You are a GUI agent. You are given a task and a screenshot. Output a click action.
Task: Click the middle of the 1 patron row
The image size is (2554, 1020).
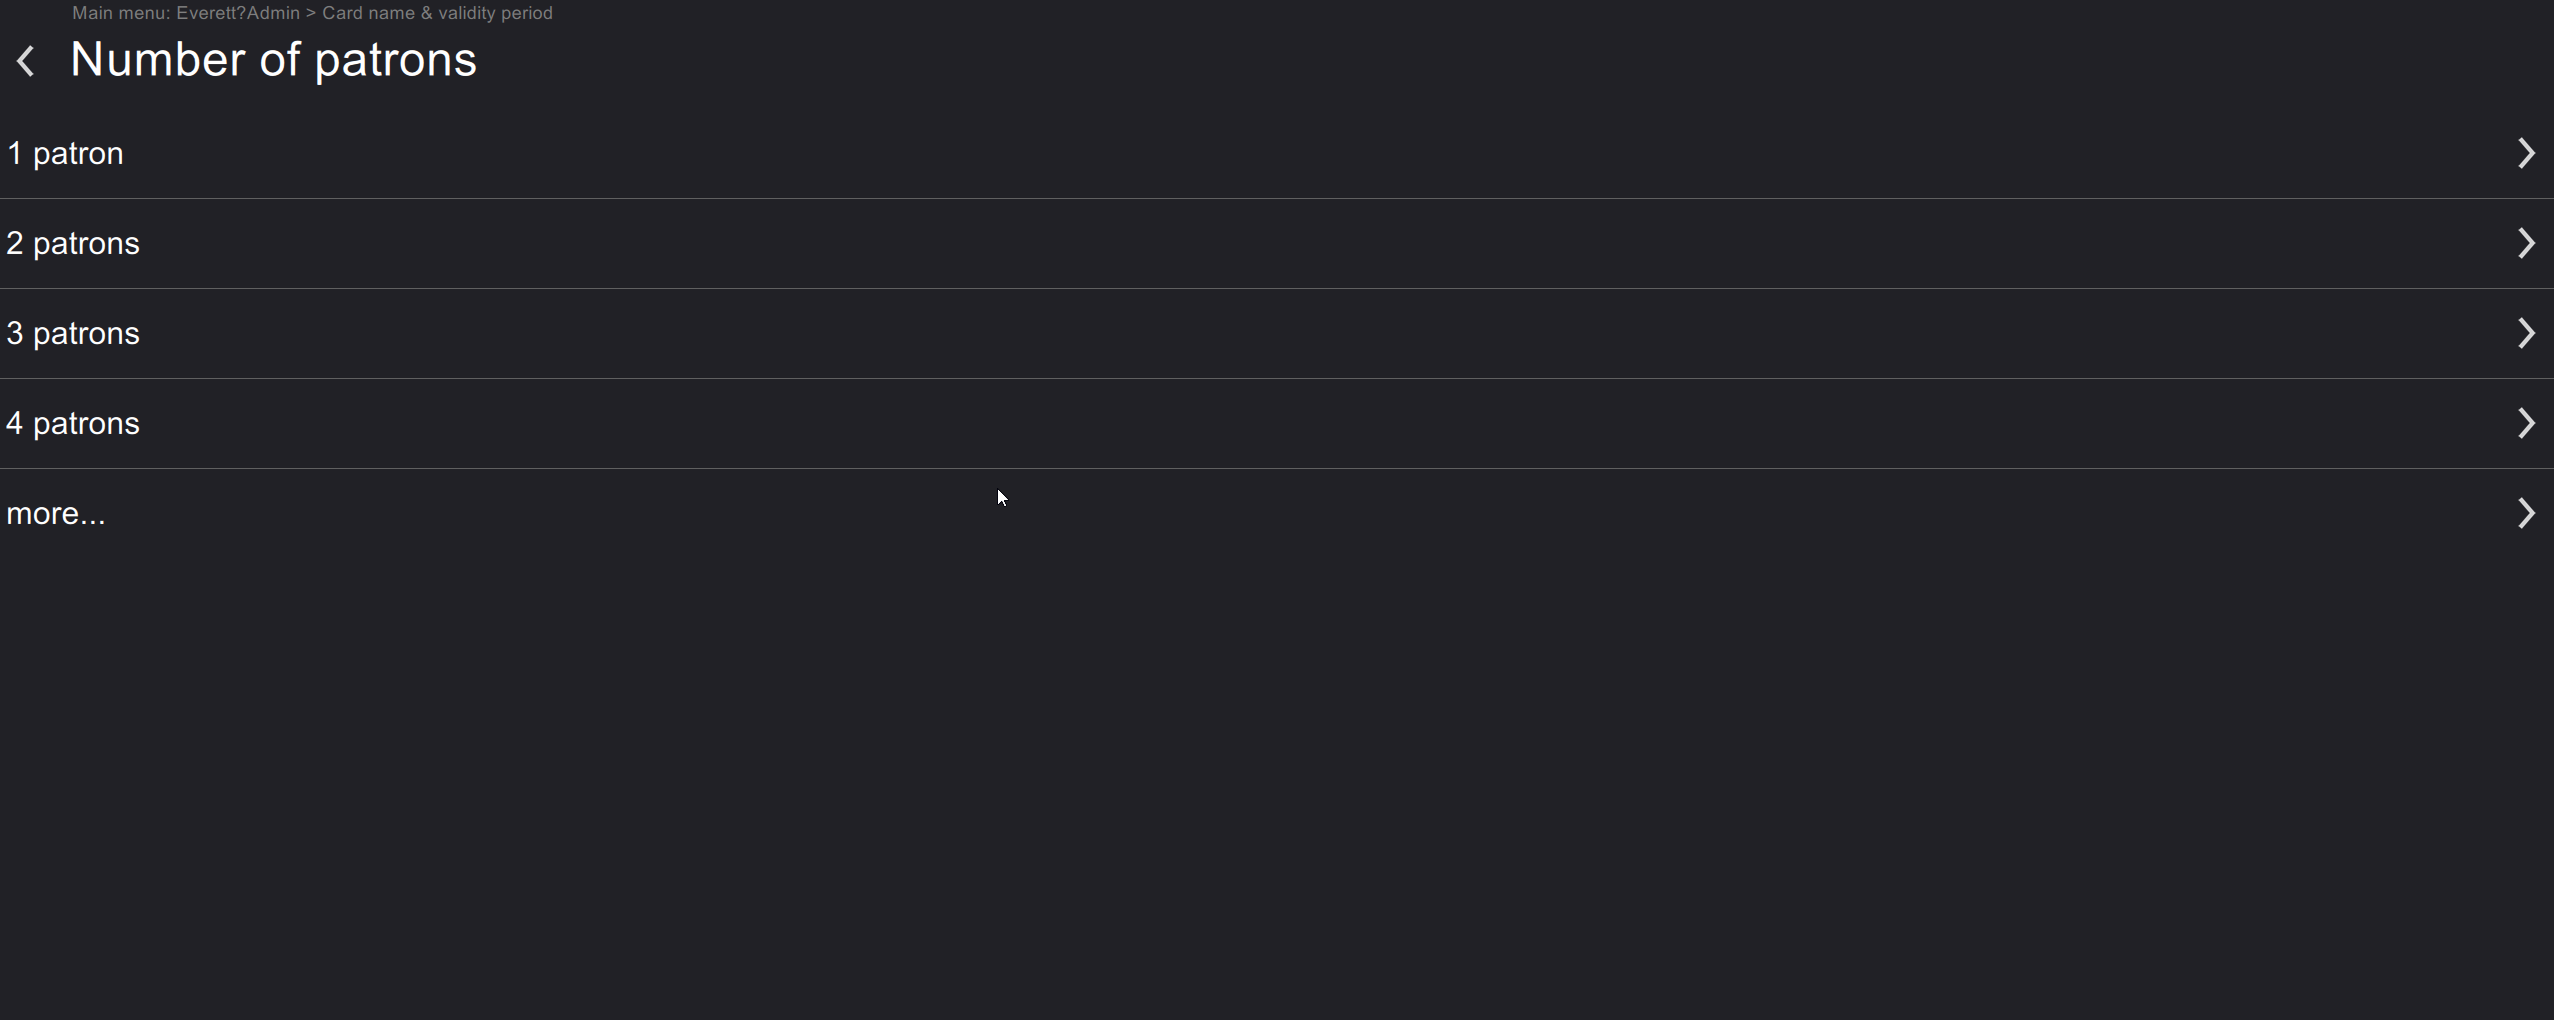point(1277,153)
